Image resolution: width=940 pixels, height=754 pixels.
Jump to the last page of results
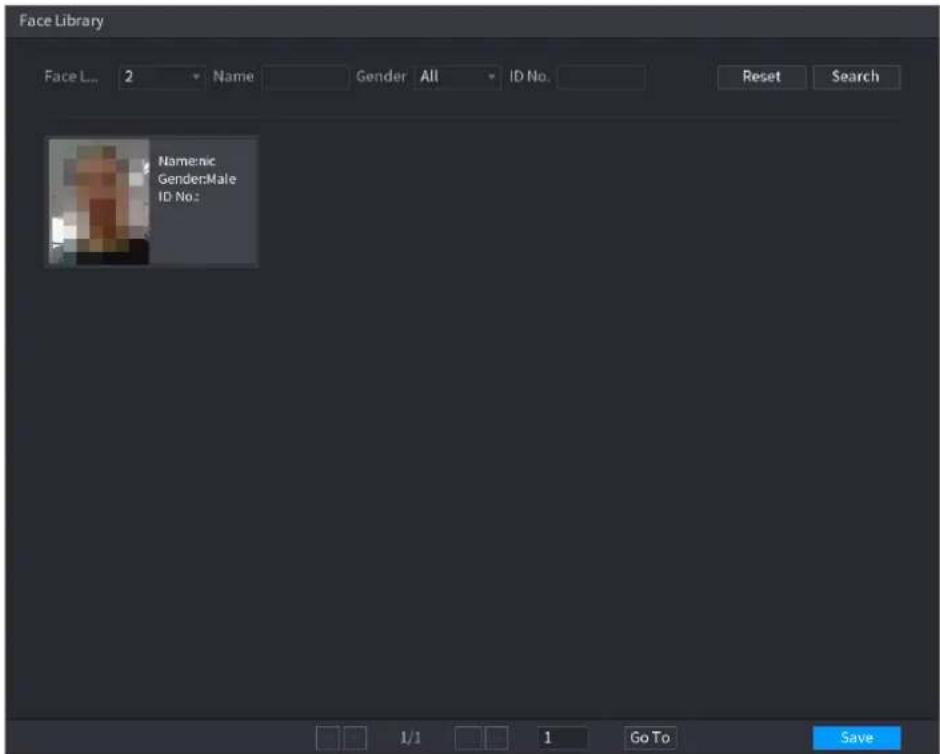pos(496,738)
